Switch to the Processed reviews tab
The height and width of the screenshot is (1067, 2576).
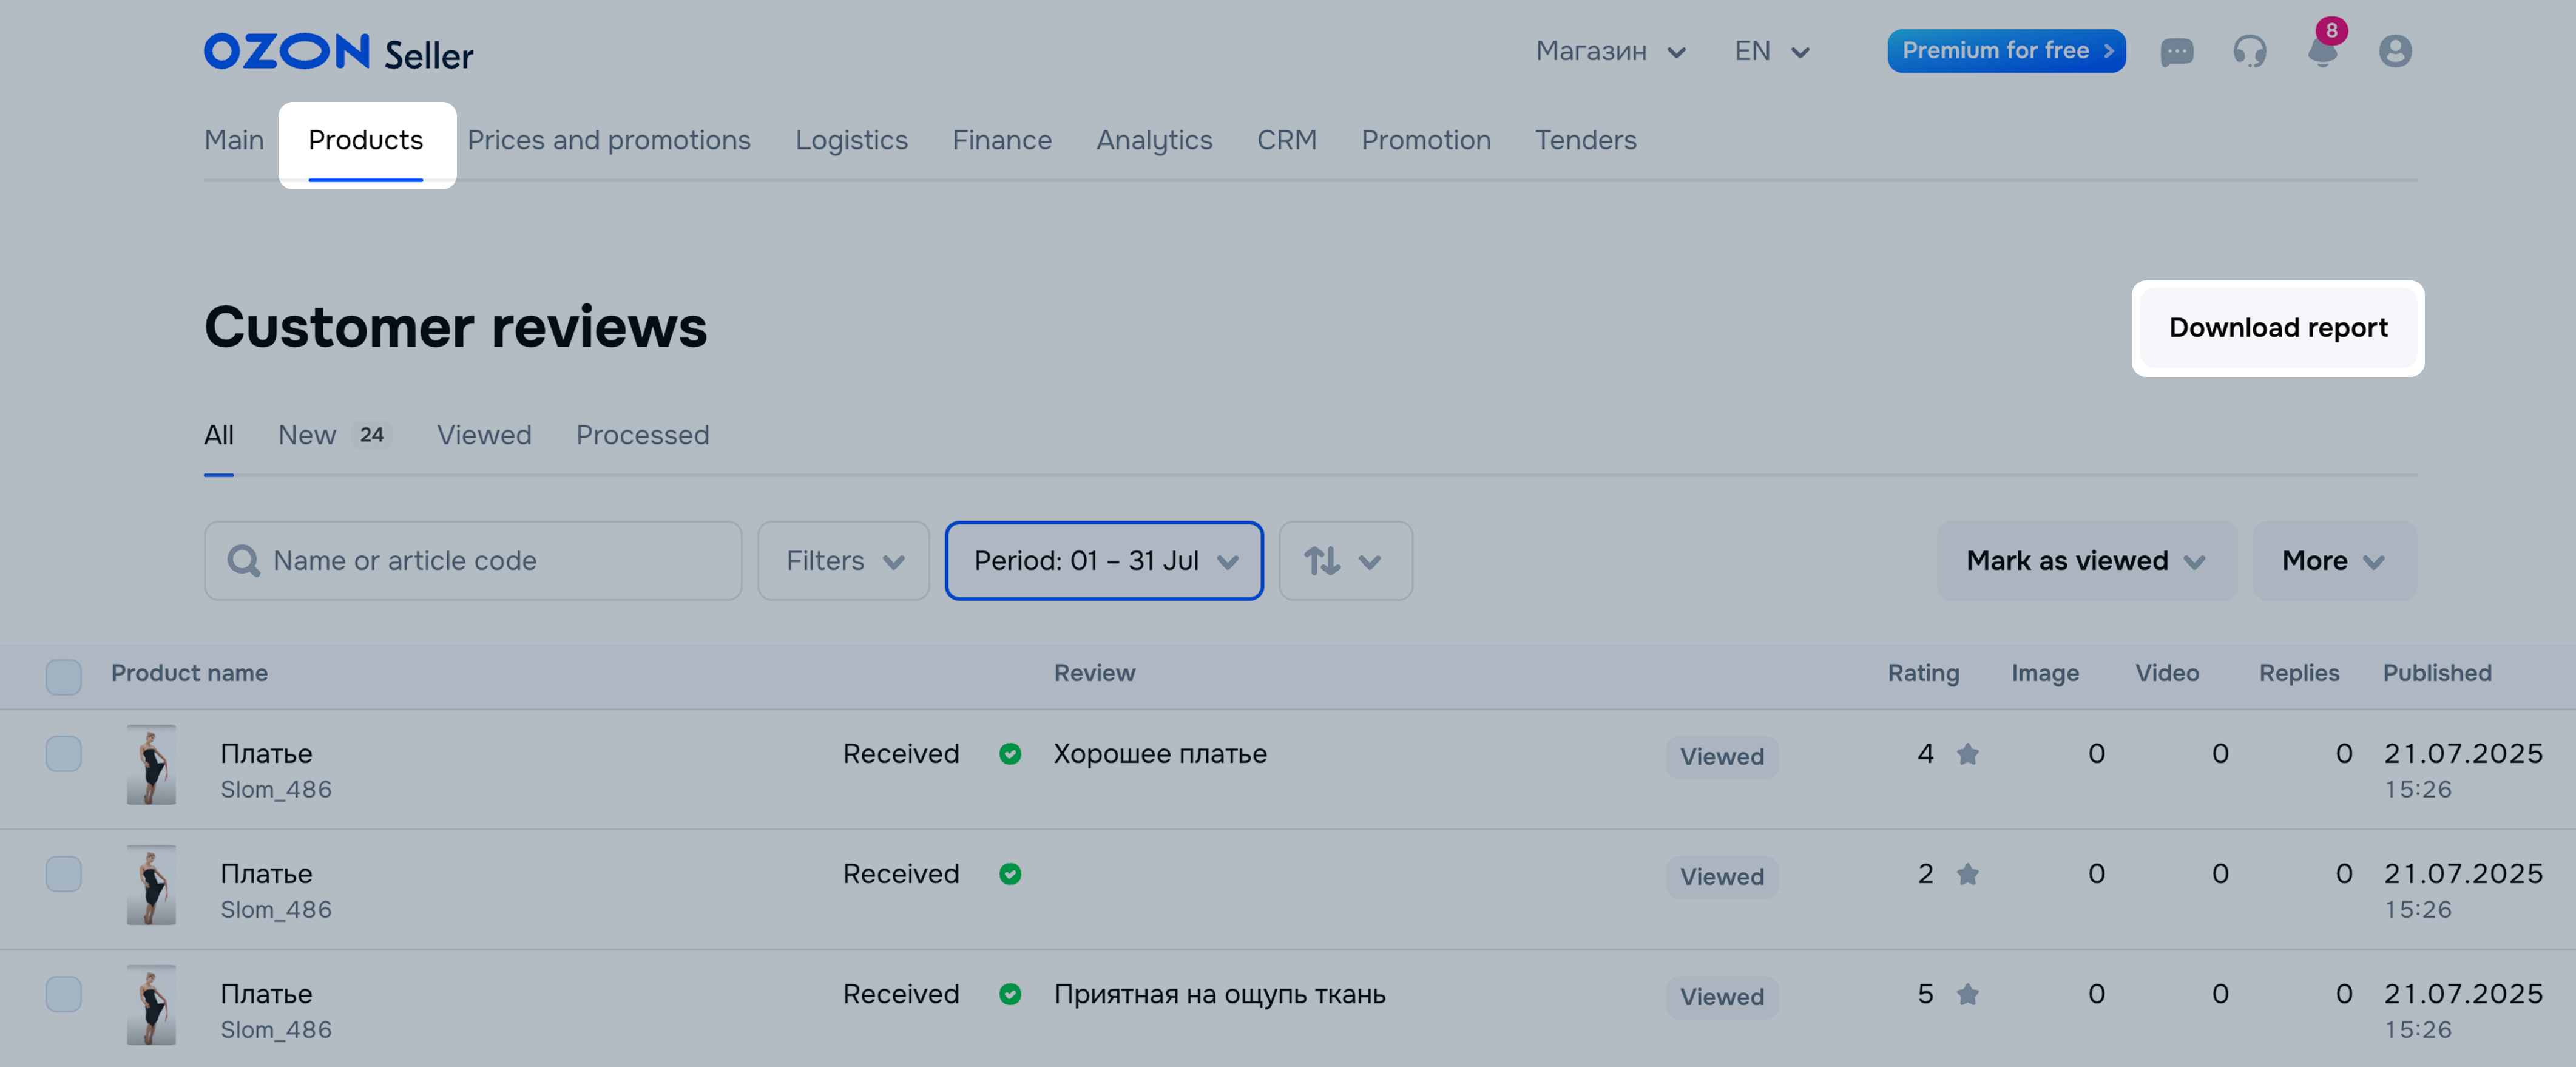pyautogui.click(x=642, y=435)
